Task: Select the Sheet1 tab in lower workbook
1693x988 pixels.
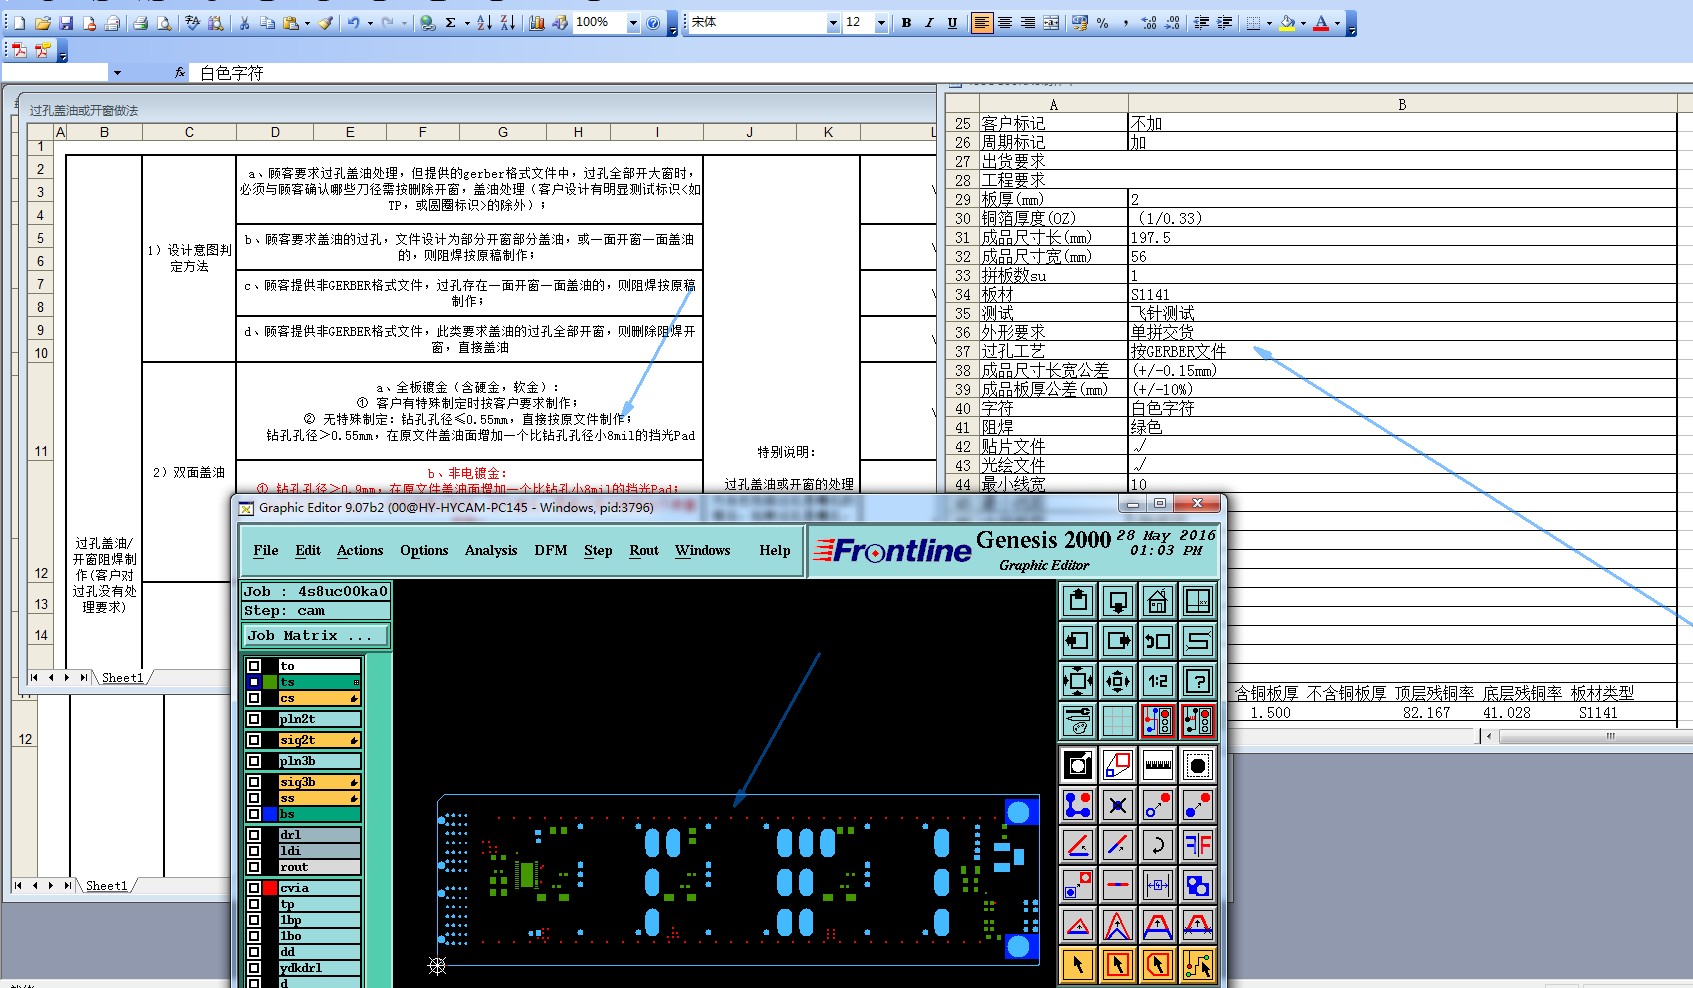Action: [106, 886]
